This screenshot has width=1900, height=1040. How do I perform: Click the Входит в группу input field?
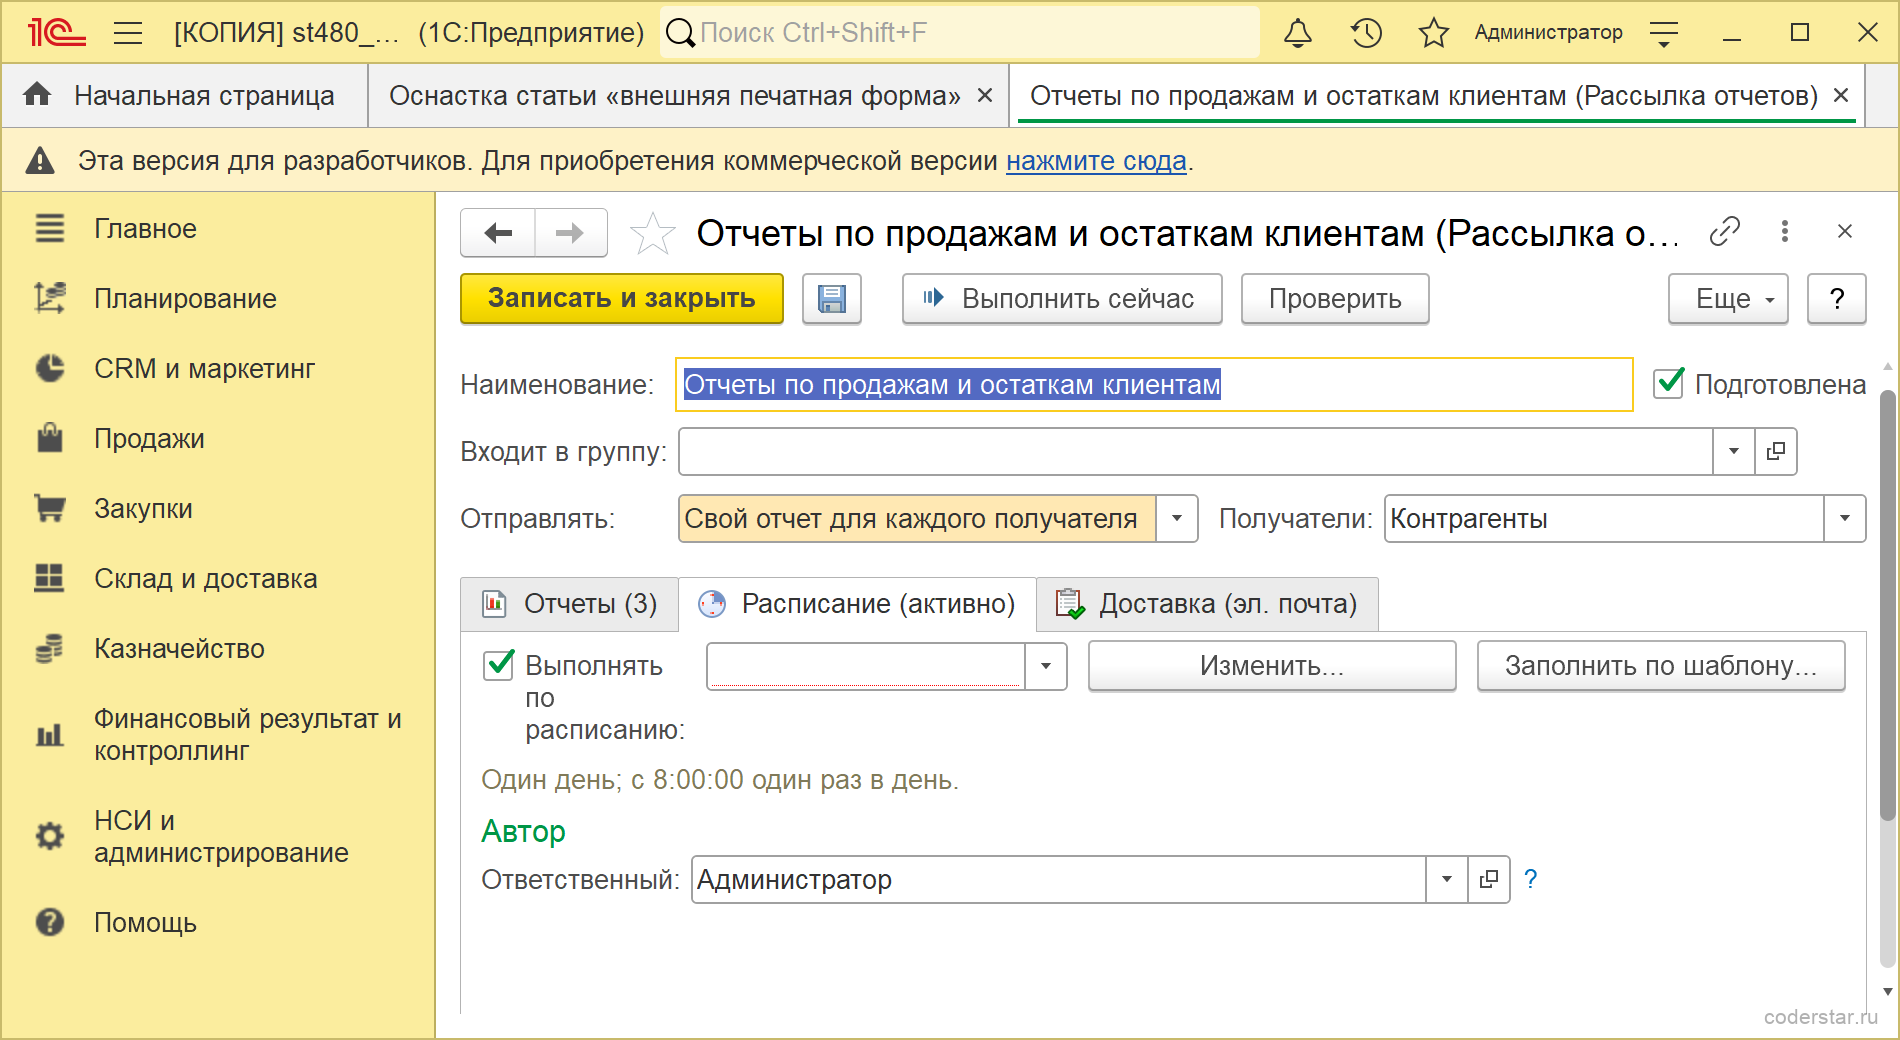[1196, 451]
